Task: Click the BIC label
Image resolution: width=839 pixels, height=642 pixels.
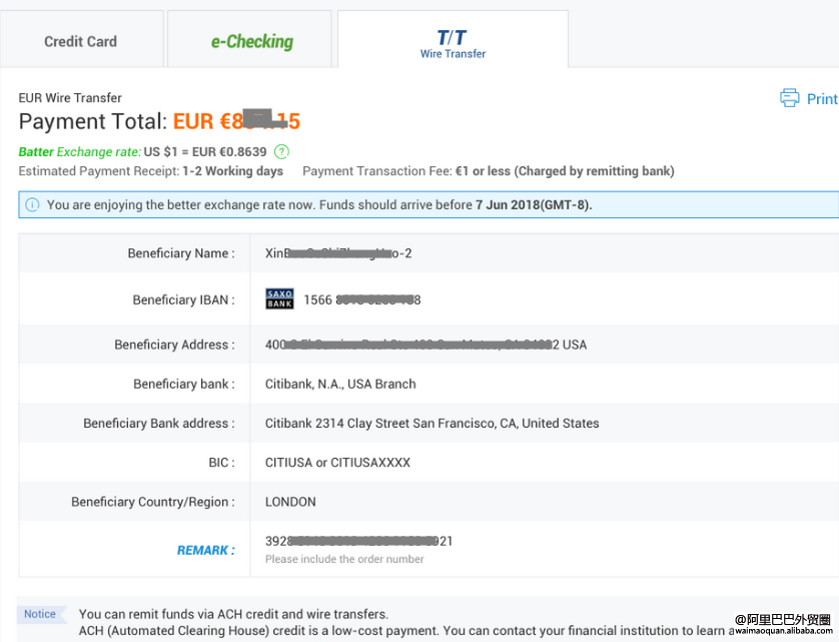Action: (x=222, y=463)
